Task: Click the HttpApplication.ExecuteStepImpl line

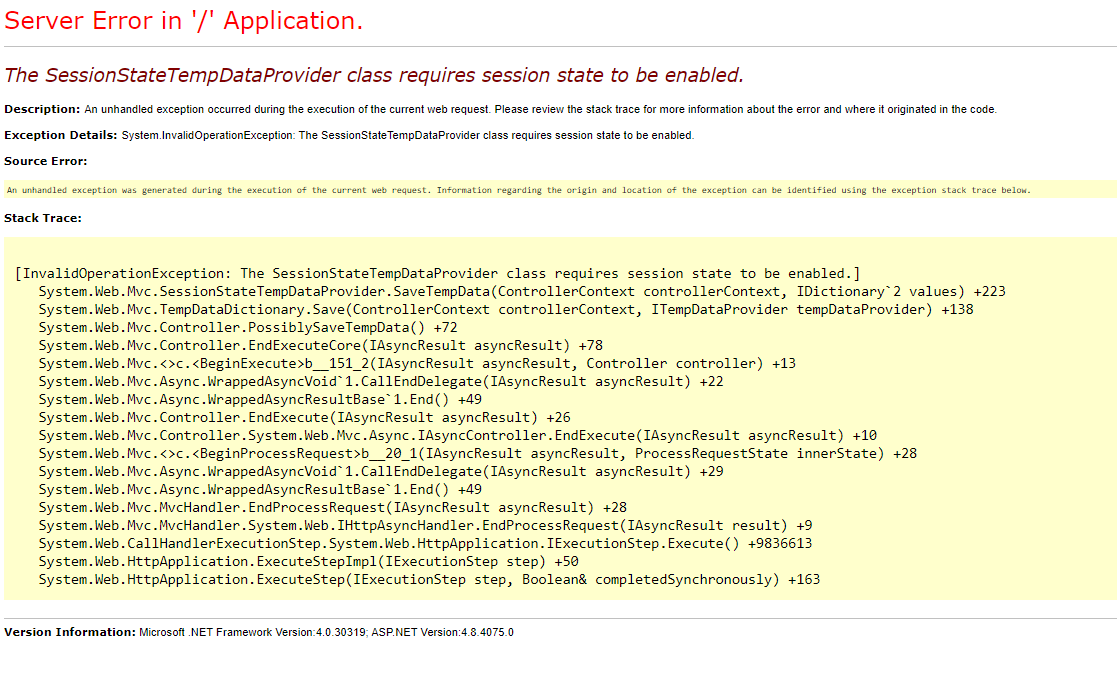Action: (x=300, y=561)
